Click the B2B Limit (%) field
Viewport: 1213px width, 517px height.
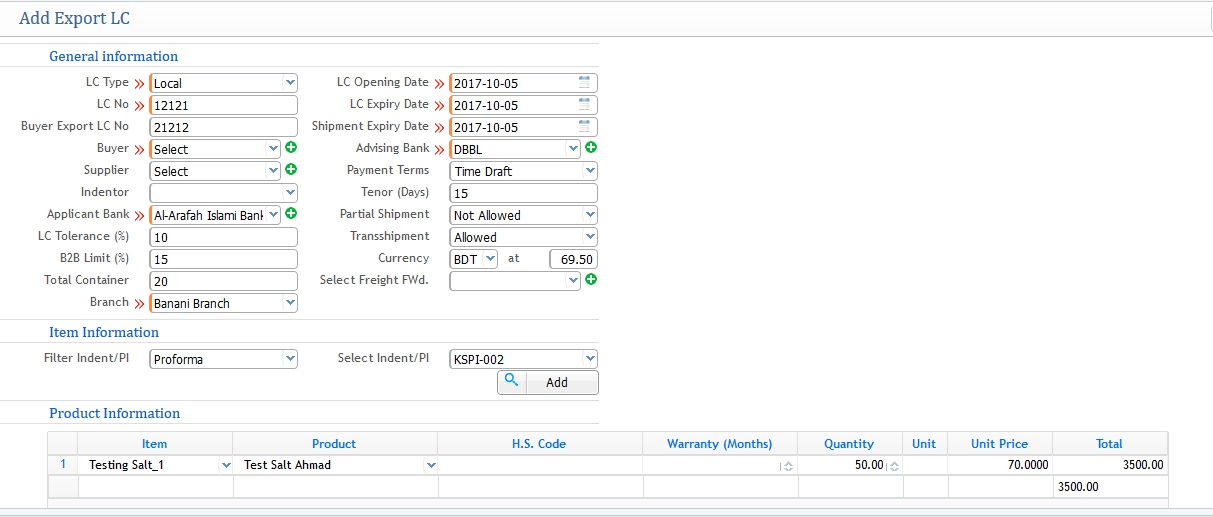point(224,259)
